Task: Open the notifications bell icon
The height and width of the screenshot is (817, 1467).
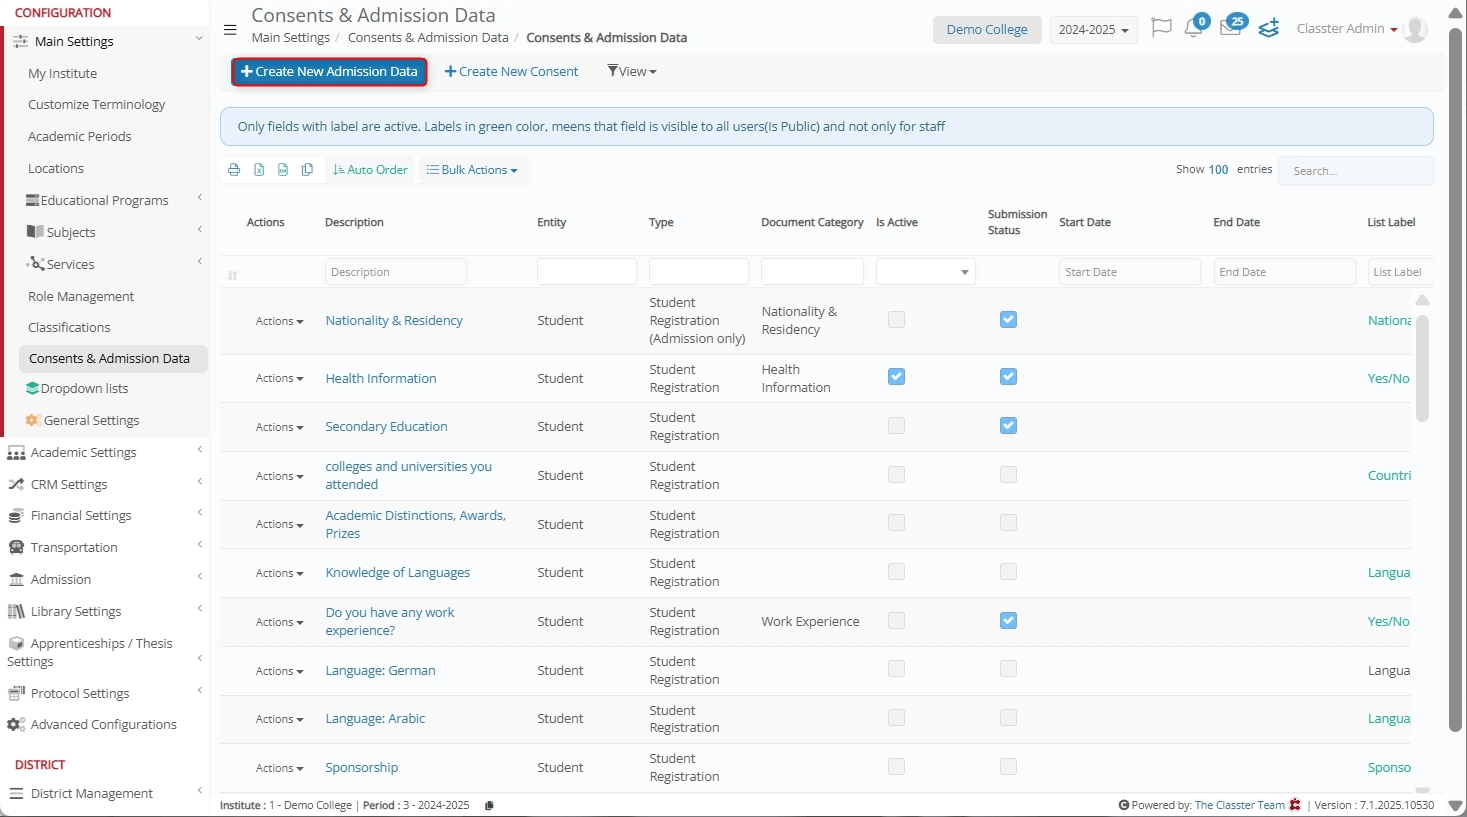Action: [x=1193, y=28]
